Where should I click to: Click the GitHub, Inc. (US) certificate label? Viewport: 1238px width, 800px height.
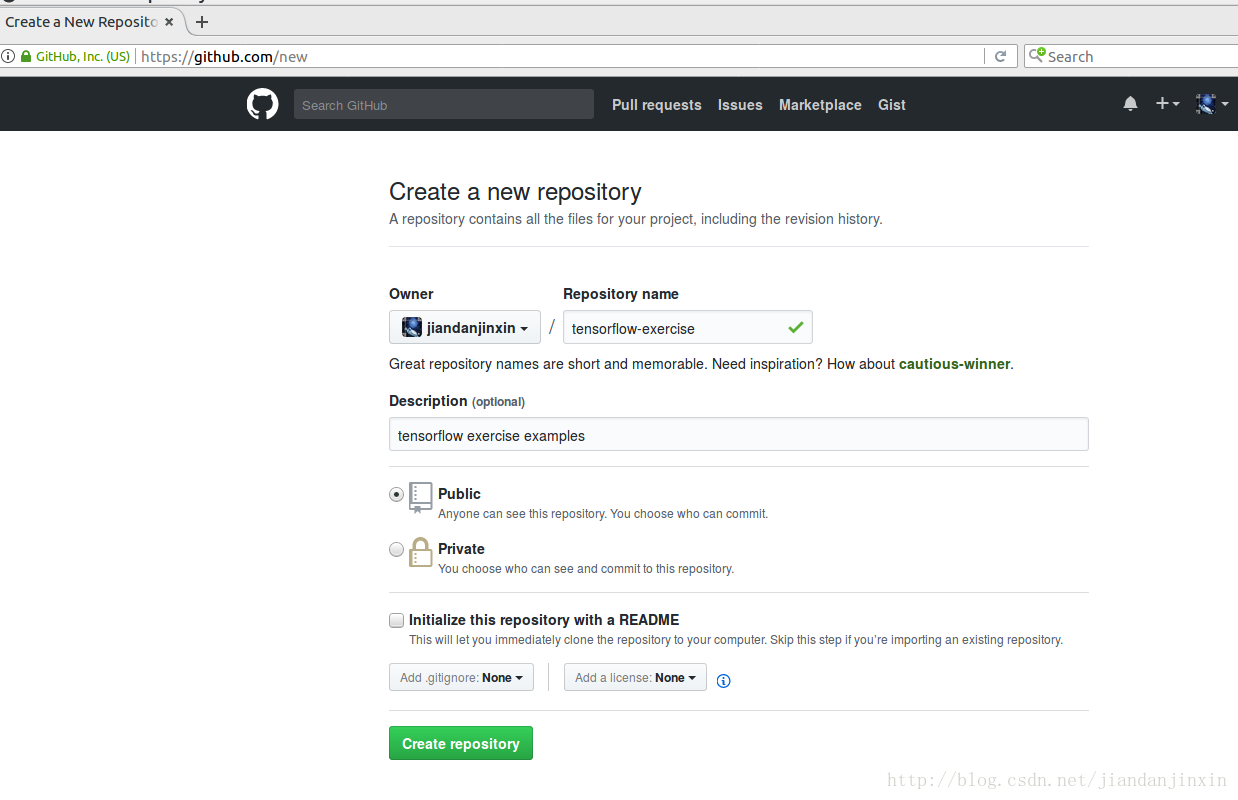[x=83, y=56]
